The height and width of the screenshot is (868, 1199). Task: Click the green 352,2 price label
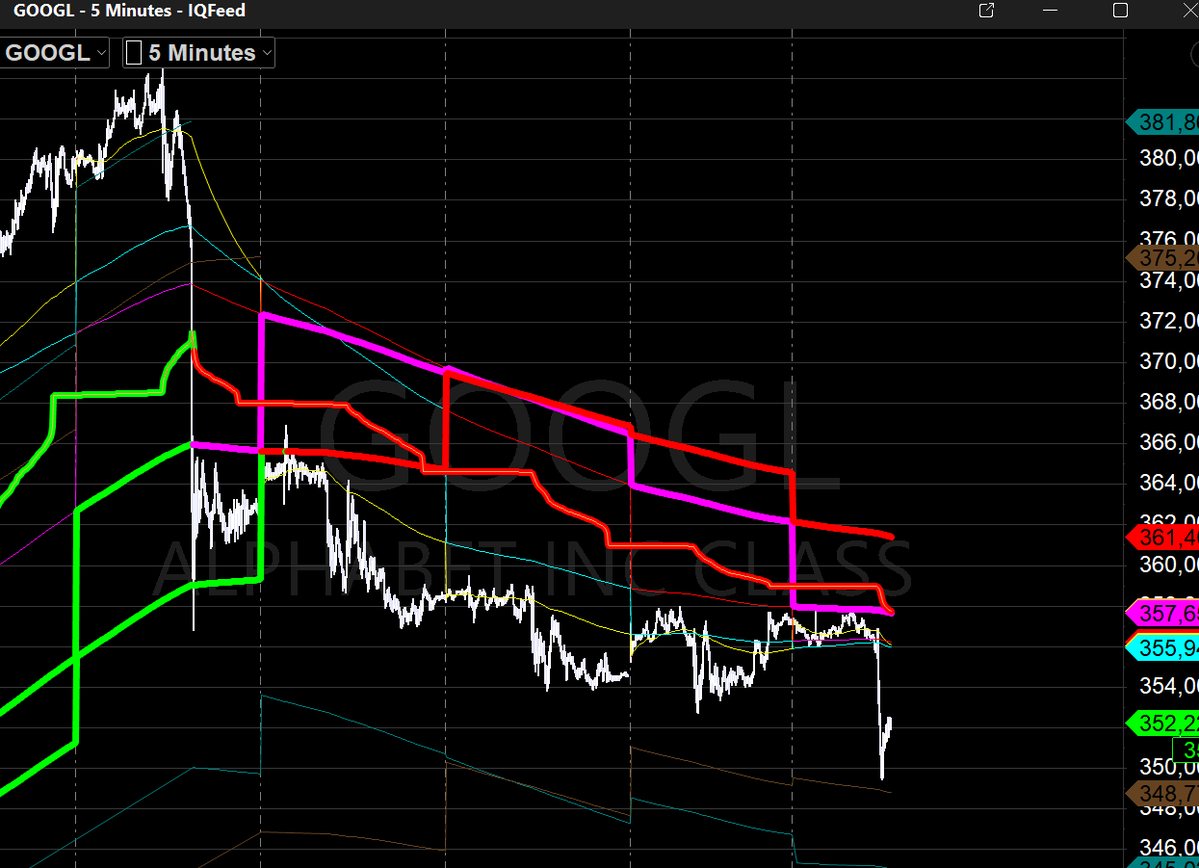(1163, 723)
